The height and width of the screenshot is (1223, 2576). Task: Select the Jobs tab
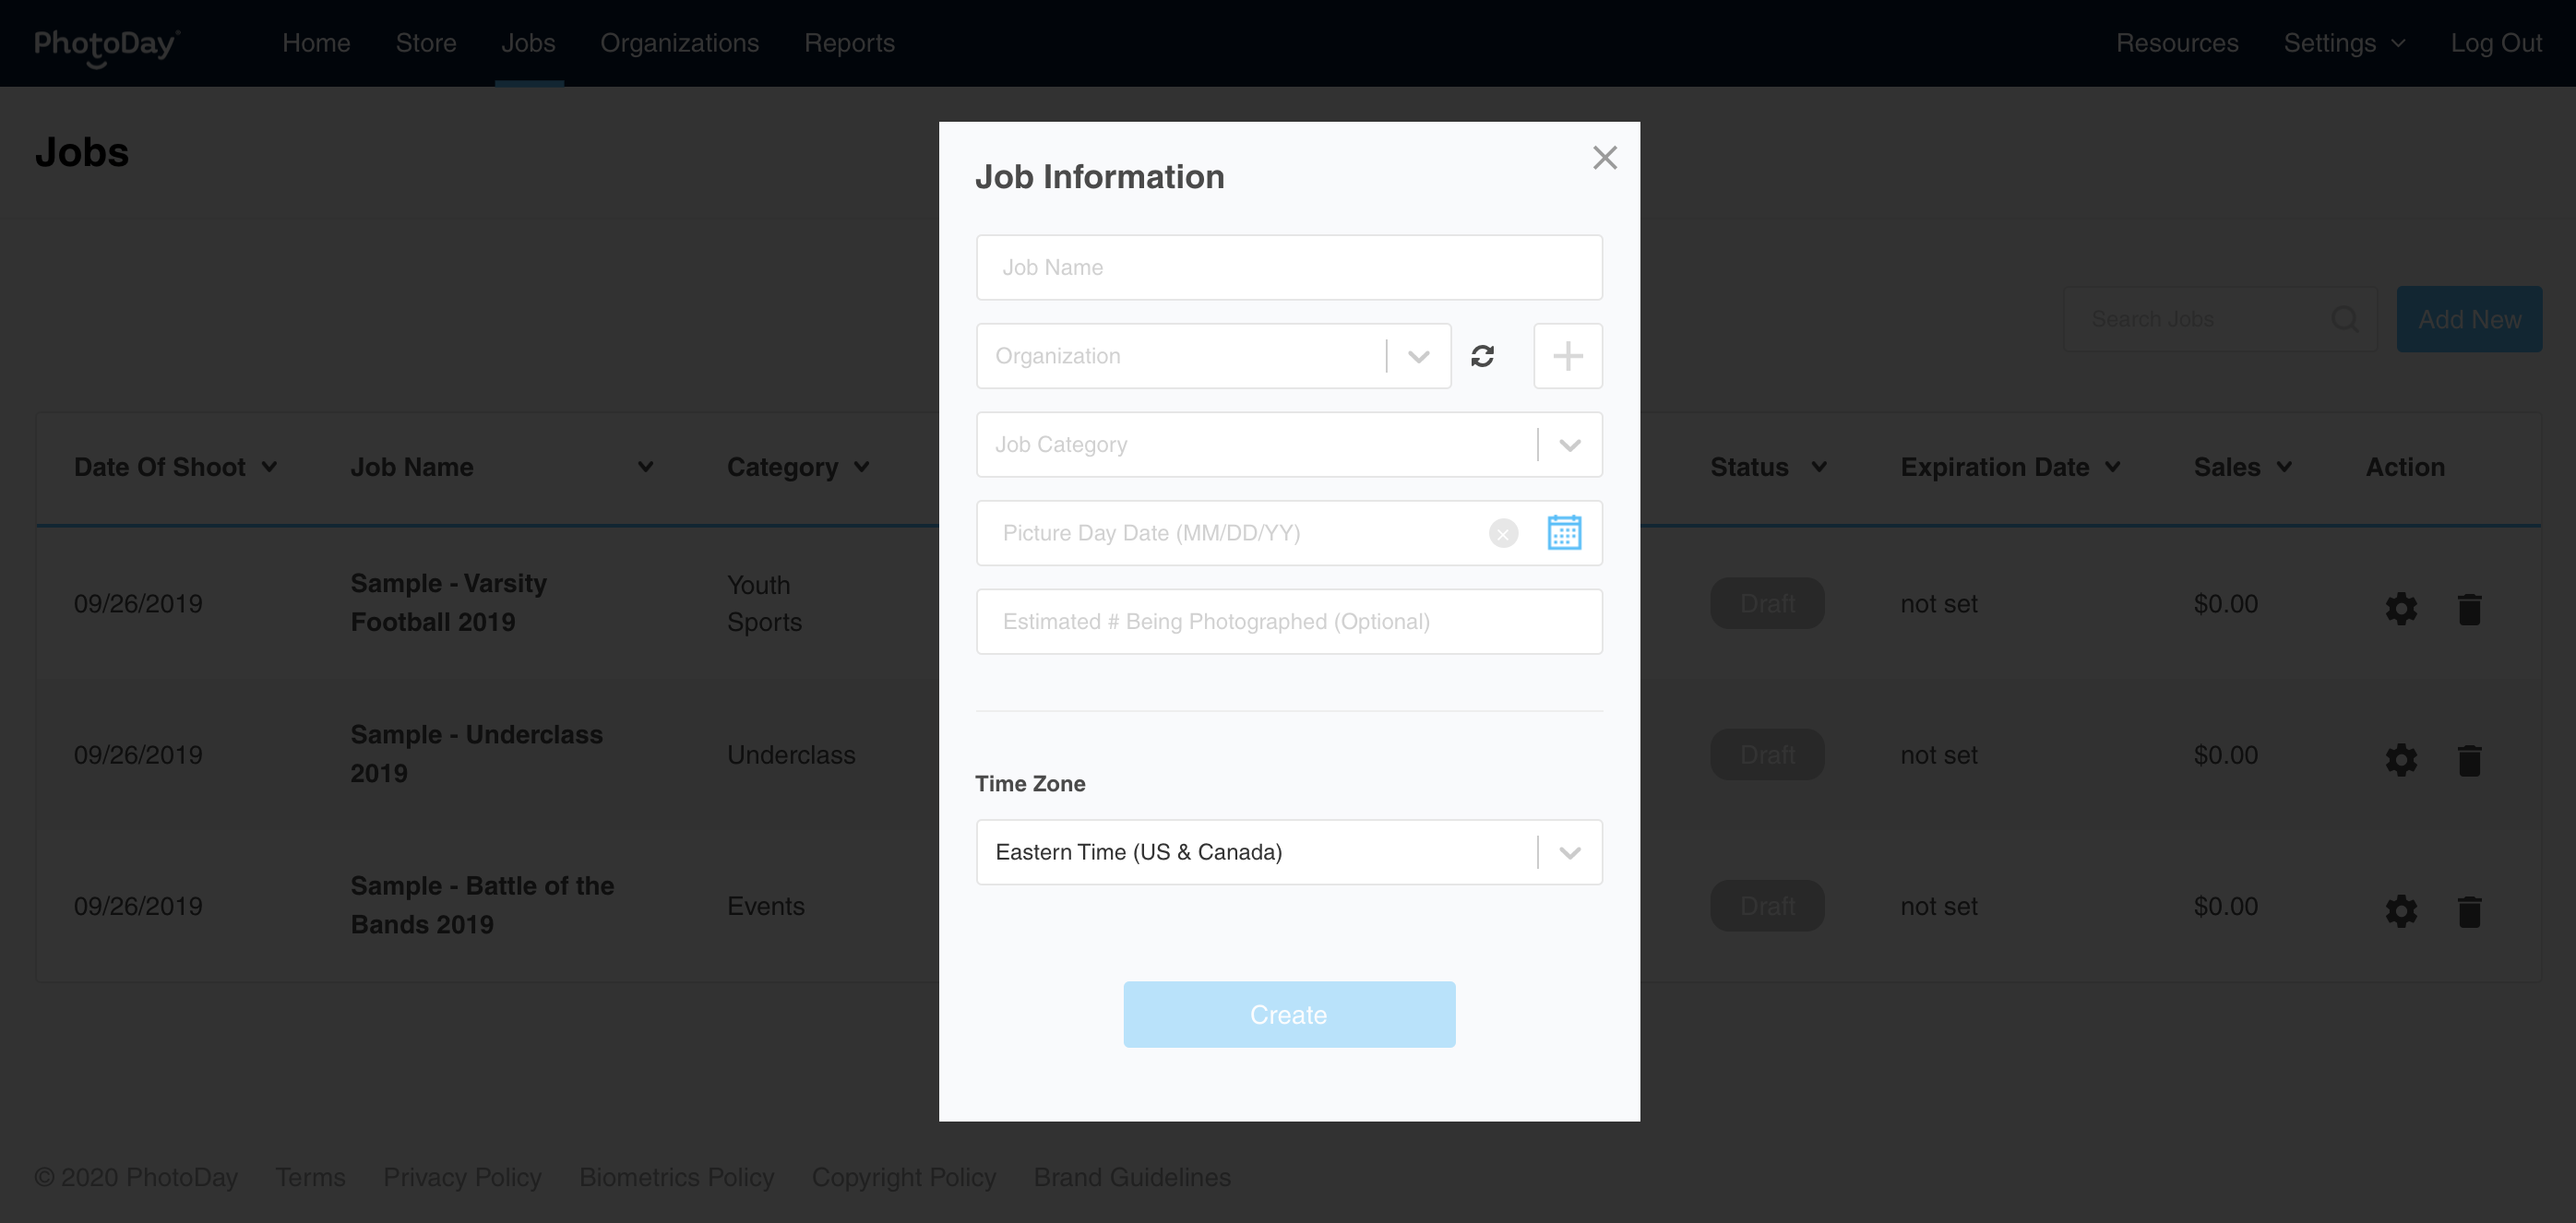(x=528, y=43)
